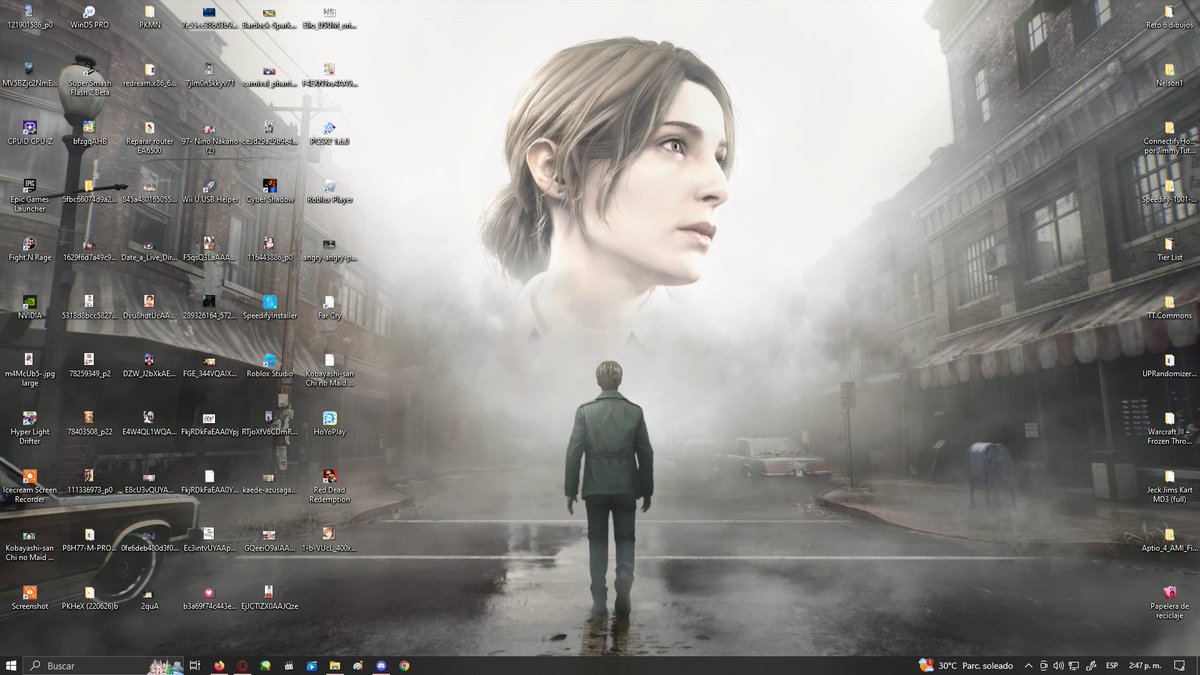Expand the hidden system tray icons
This screenshot has height=675, width=1200.
[1030, 665]
